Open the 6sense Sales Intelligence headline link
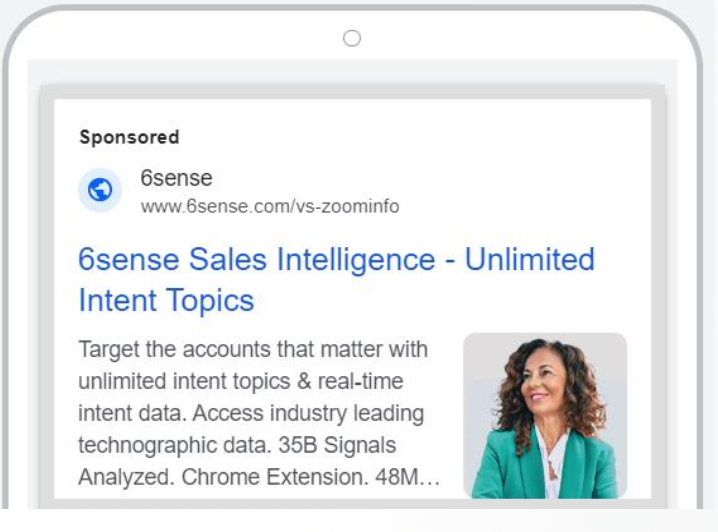This screenshot has width=718, height=532. 336,279
